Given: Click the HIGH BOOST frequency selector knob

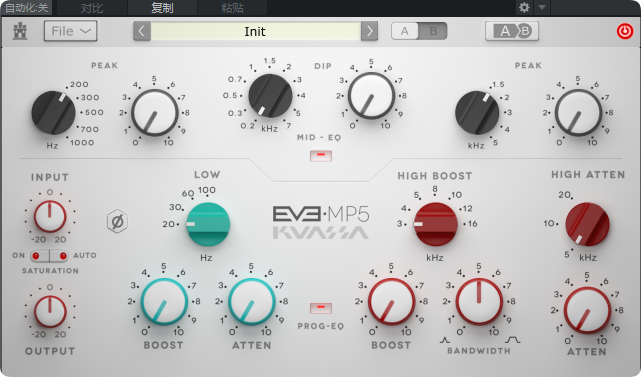Looking at the screenshot, I should tap(436, 224).
